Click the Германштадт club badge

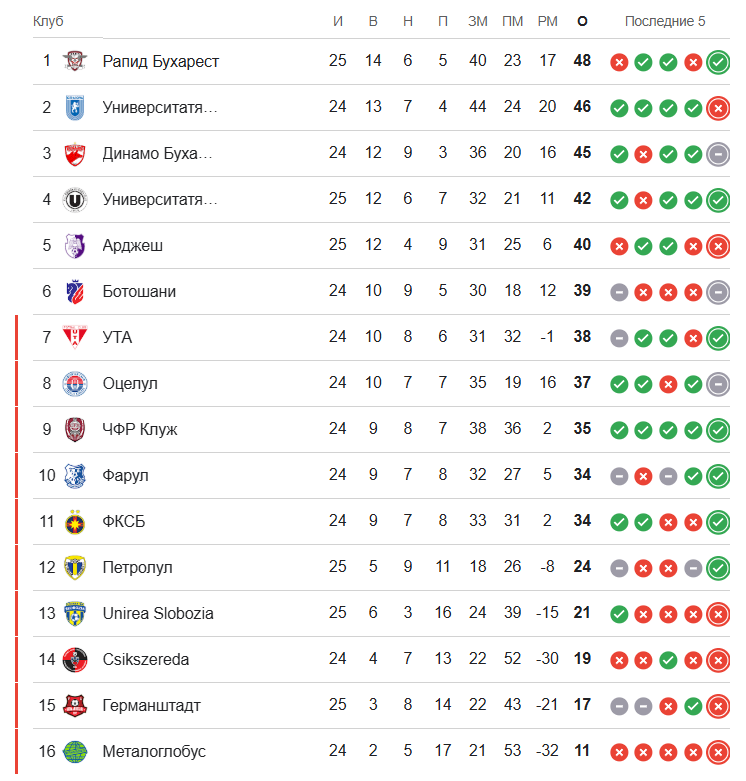pyautogui.click(x=75, y=705)
